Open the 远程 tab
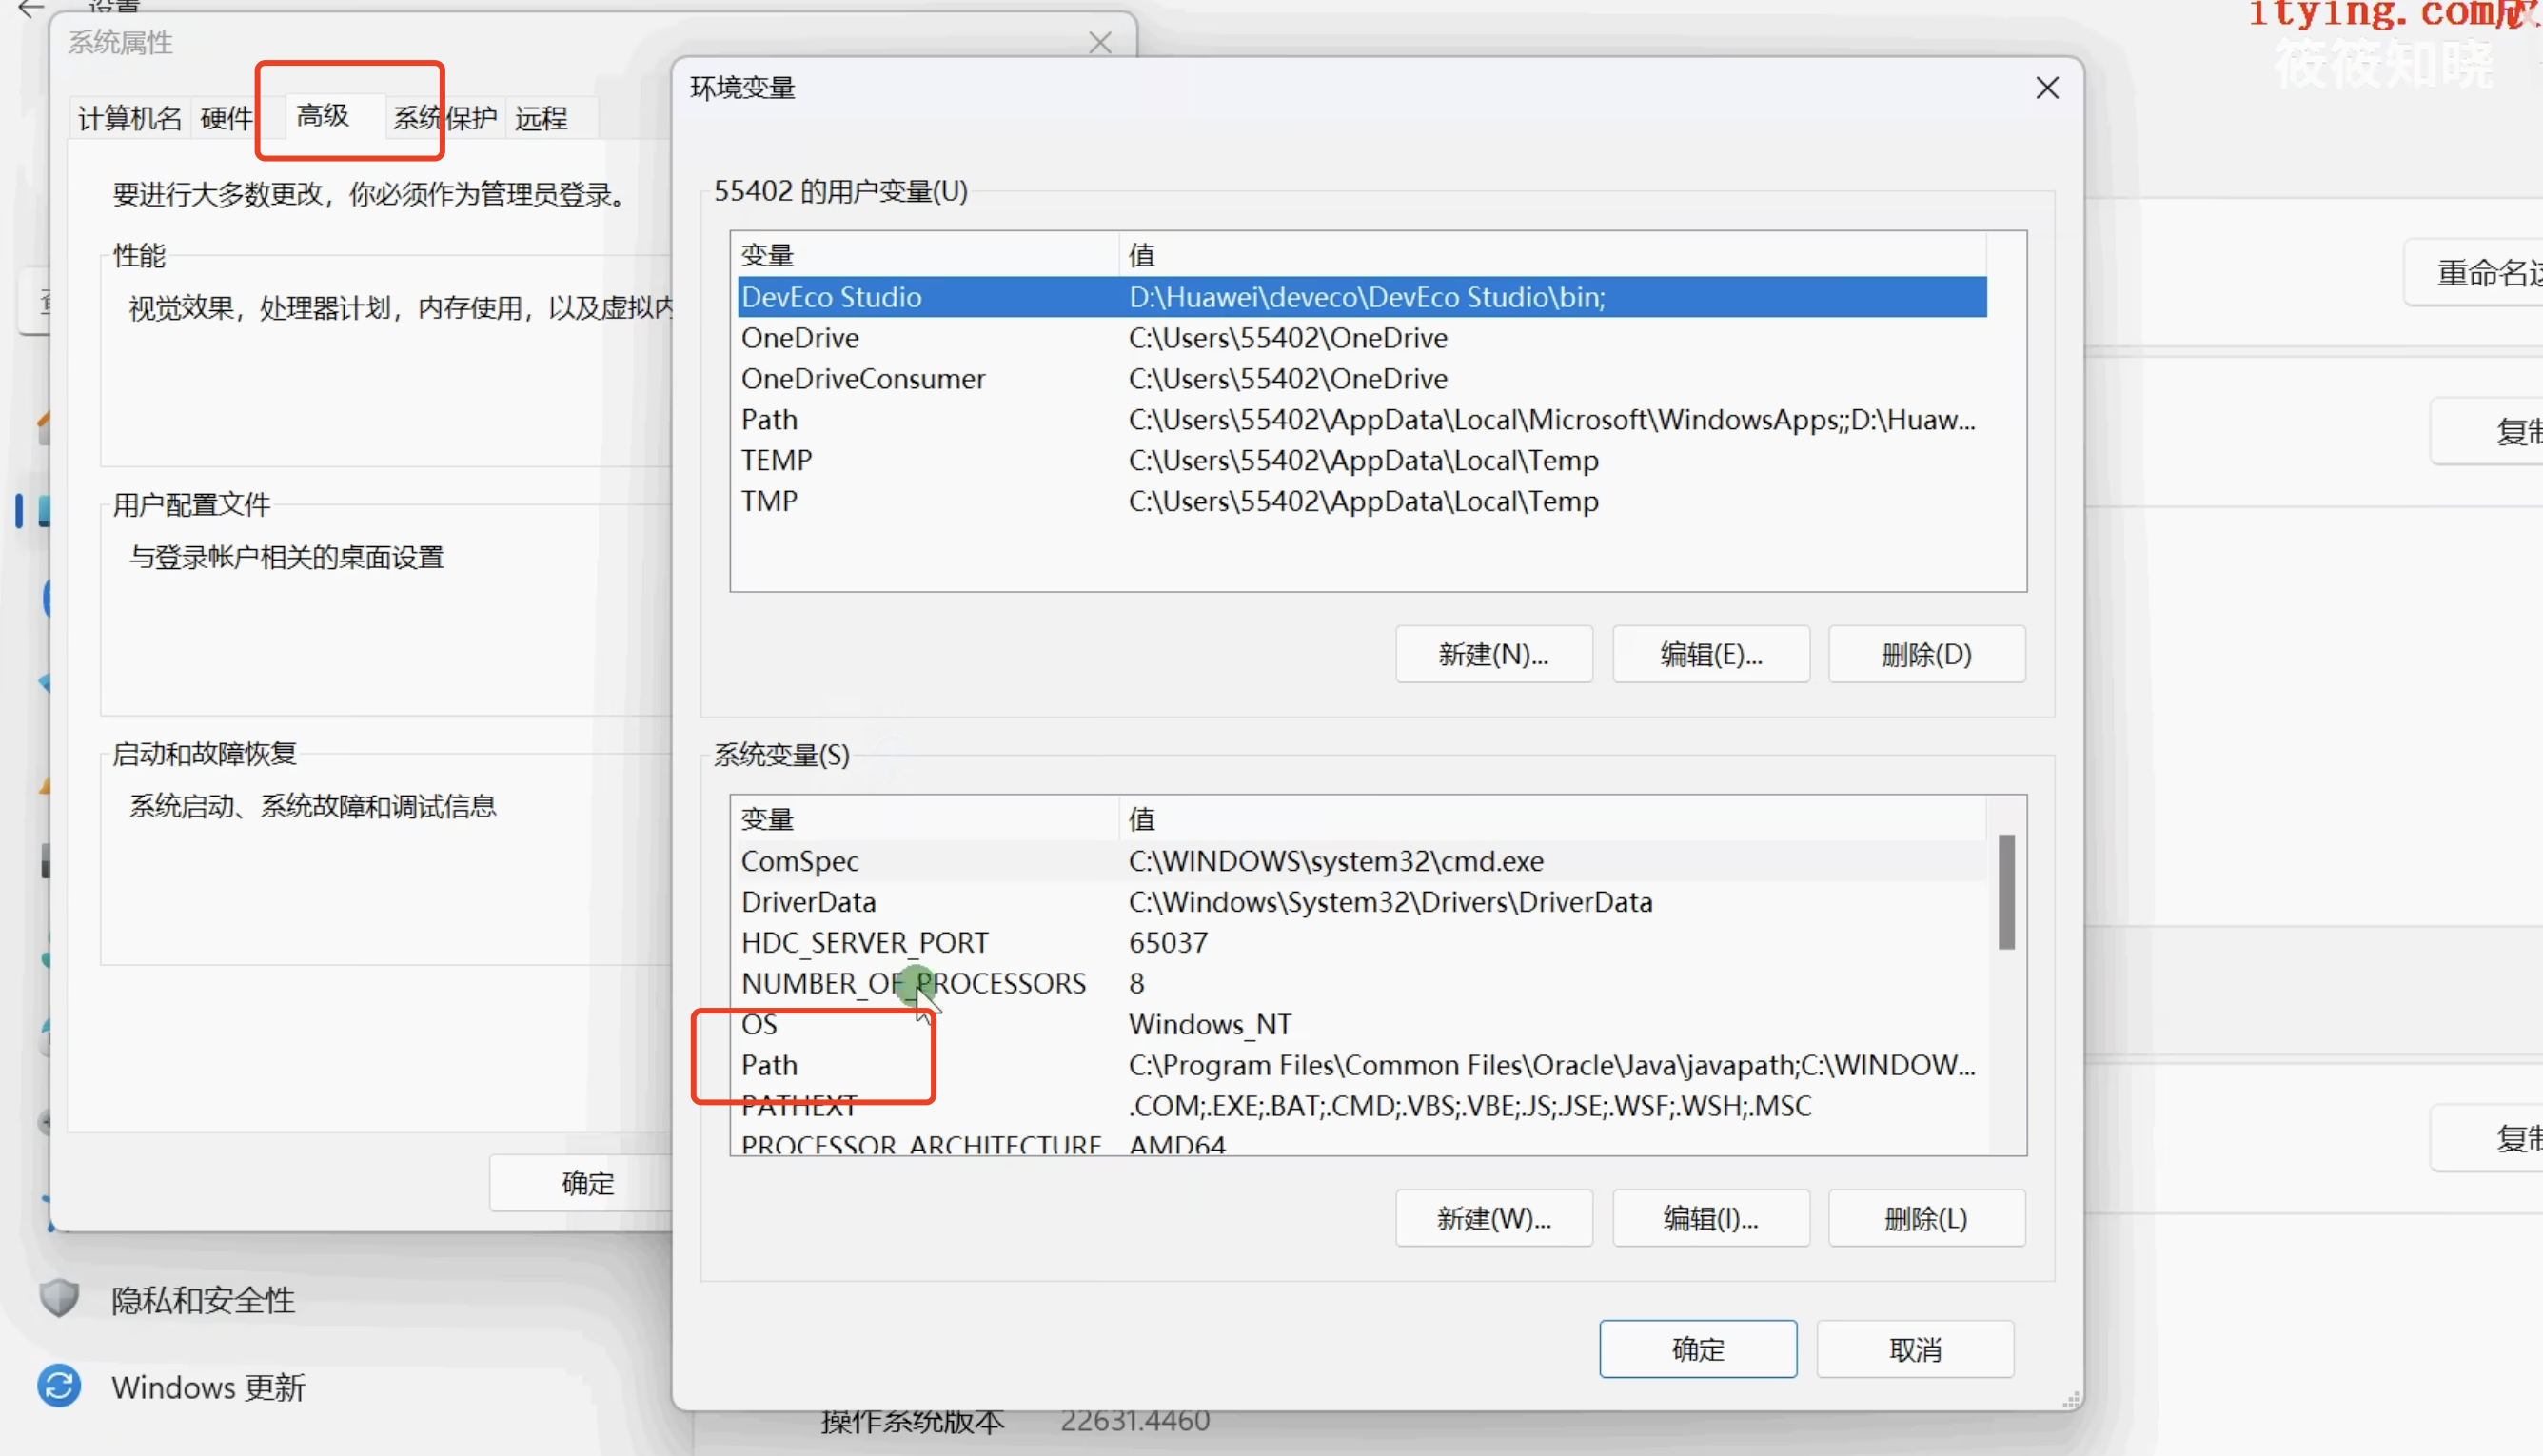Viewport: 2543px width, 1456px height. click(x=541, y=118)
